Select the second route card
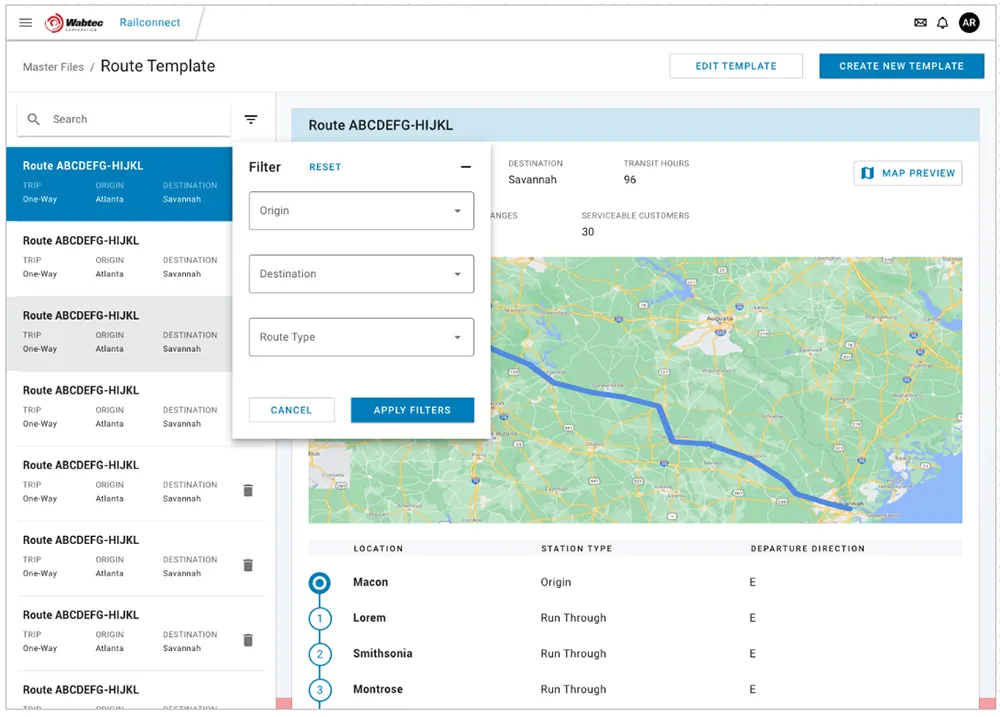The image size is (1000, 717). (119, 258)
